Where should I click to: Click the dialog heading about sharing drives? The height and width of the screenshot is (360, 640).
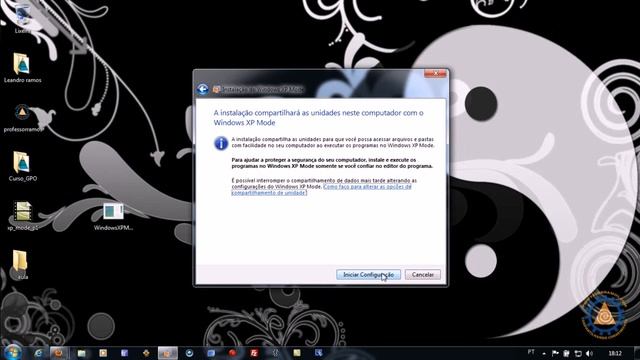click(x=318, y=118)
